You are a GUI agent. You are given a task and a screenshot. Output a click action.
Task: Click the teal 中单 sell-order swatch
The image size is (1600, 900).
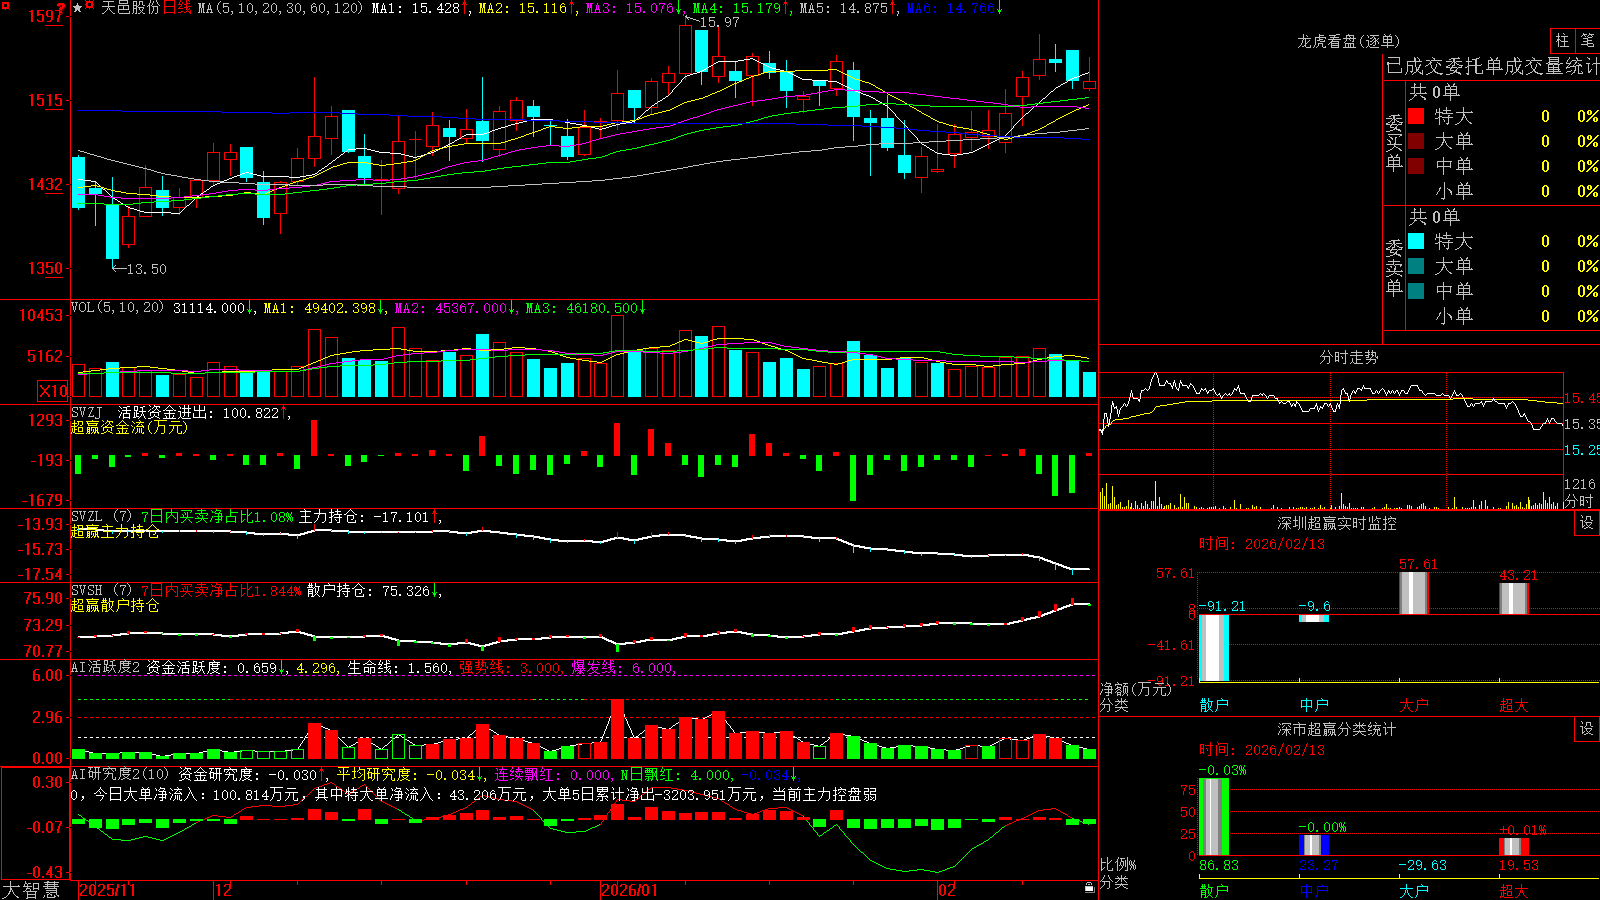(1416, 291)
